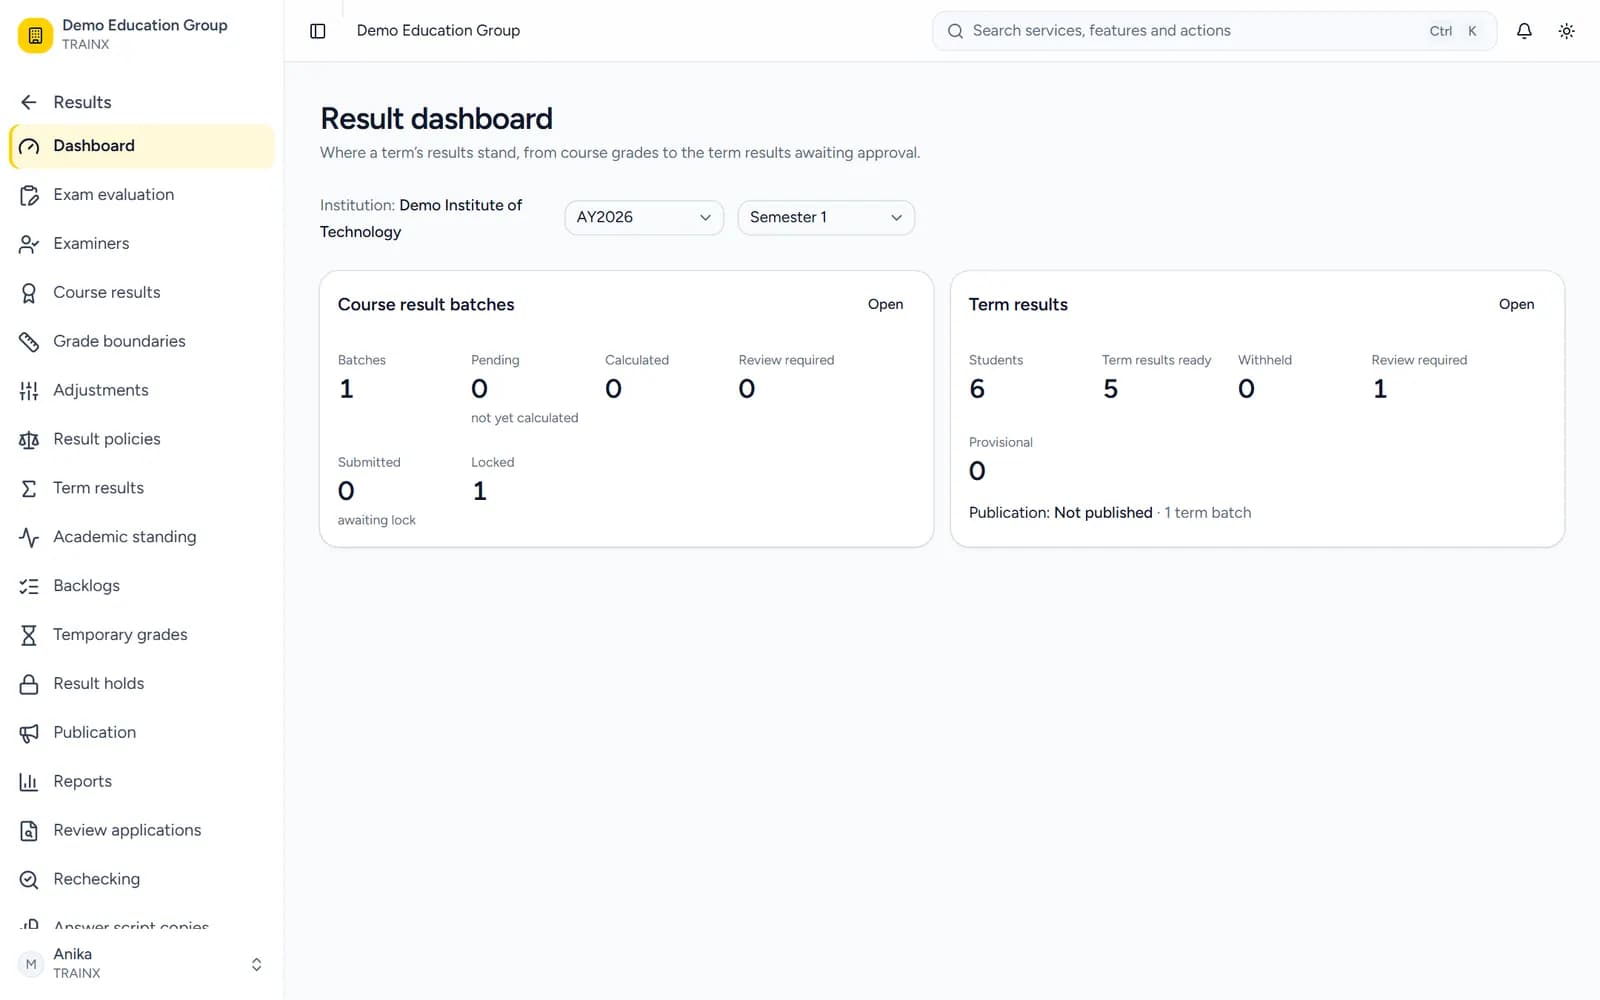Click the Withheld label

1265,360
